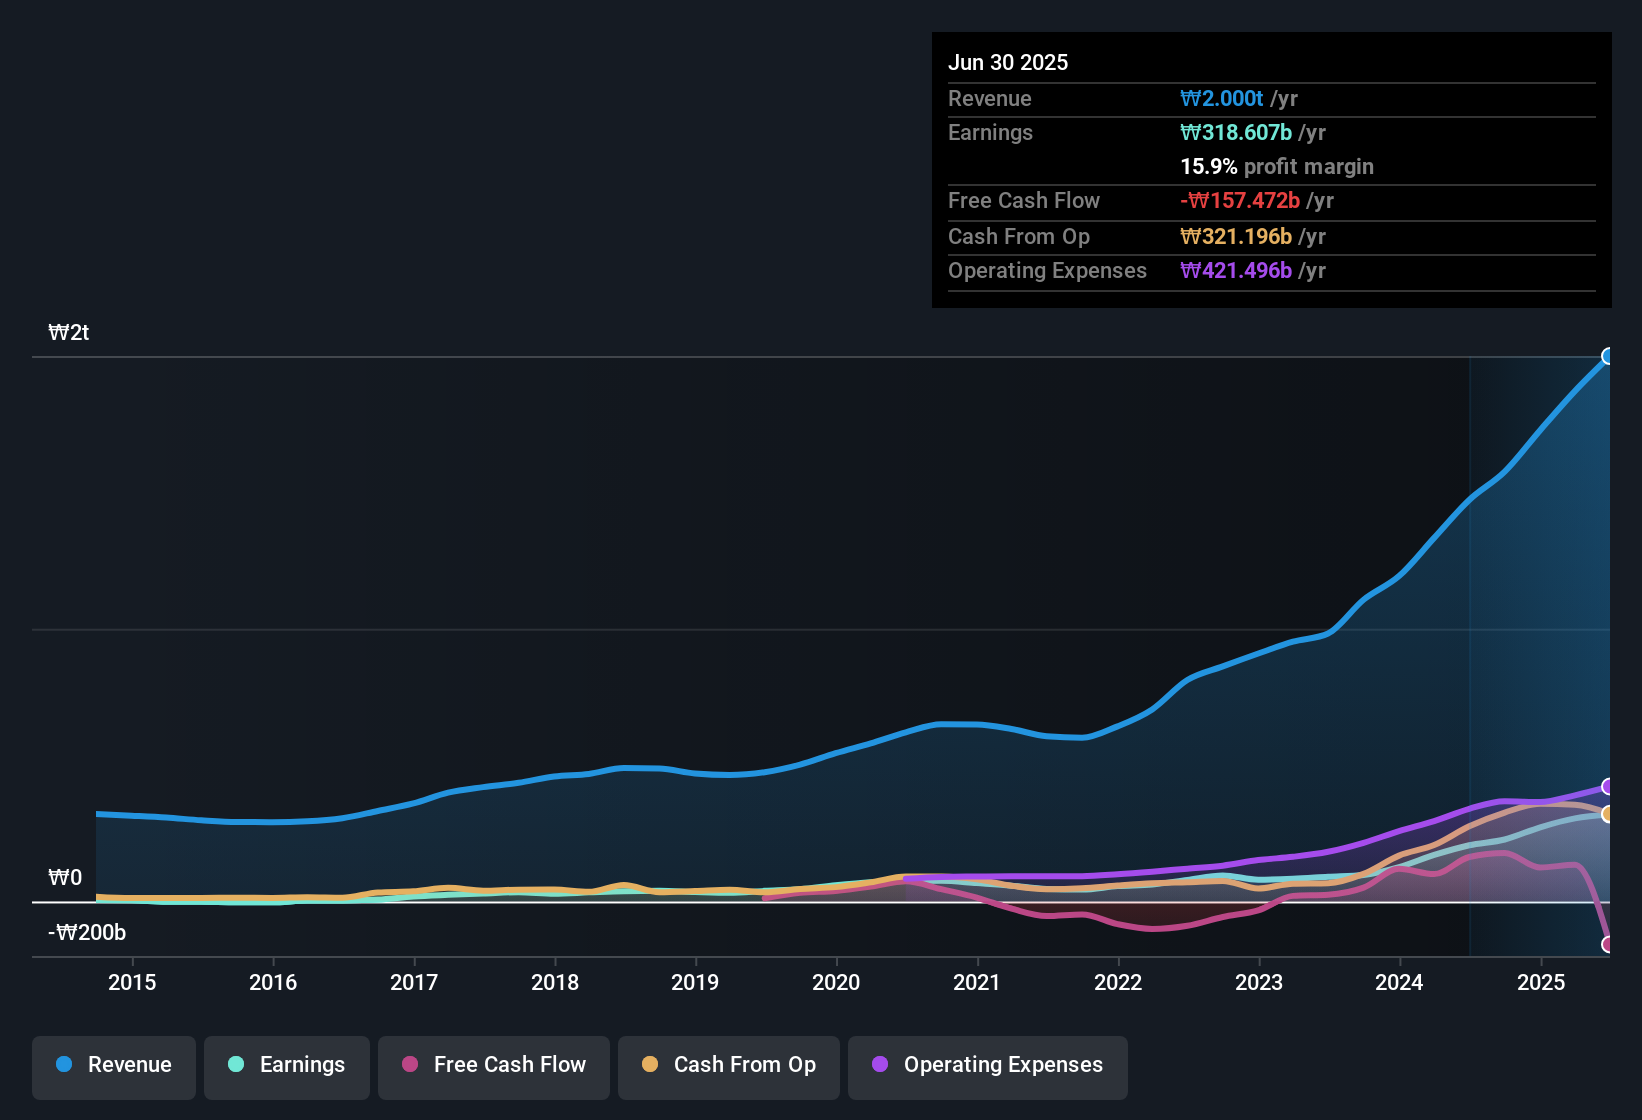This screenshot has height=1120, width=1642.
Task: Click the Operating Expenses endpoint circle at chart right
Action: (1608, 787)
